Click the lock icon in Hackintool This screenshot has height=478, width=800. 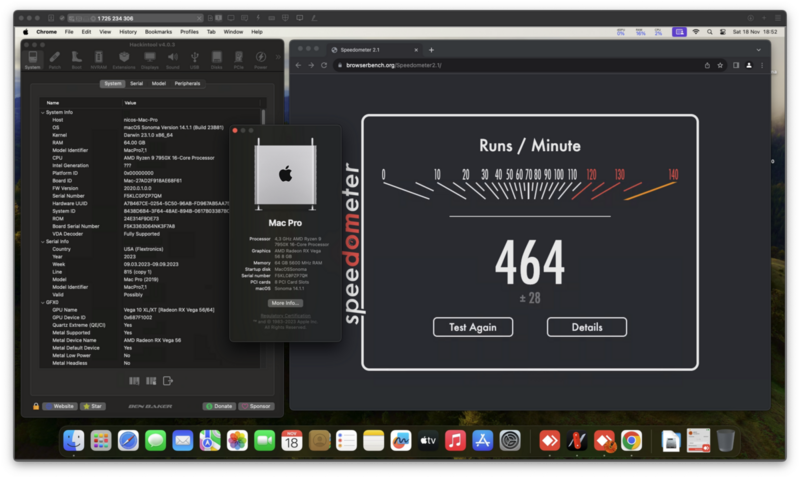click(37, 406)
